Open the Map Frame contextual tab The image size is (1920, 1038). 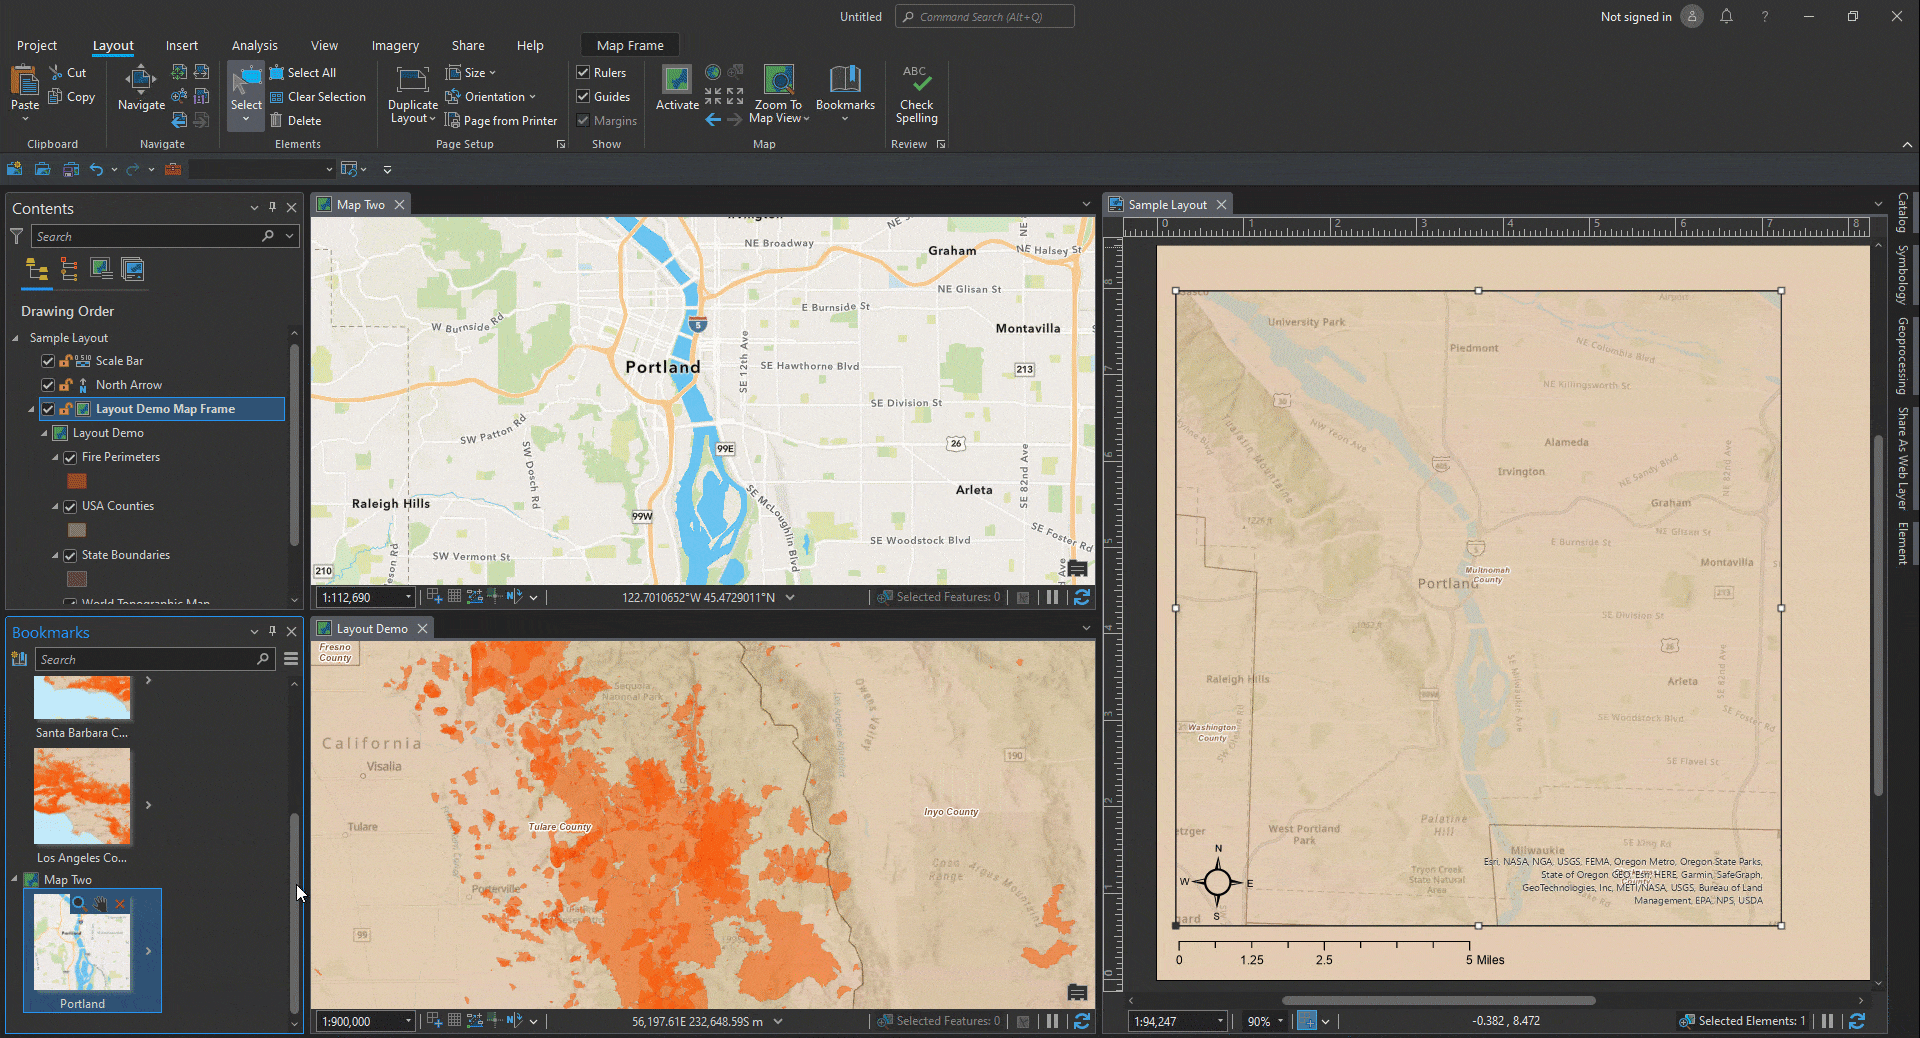click(630, 46)
